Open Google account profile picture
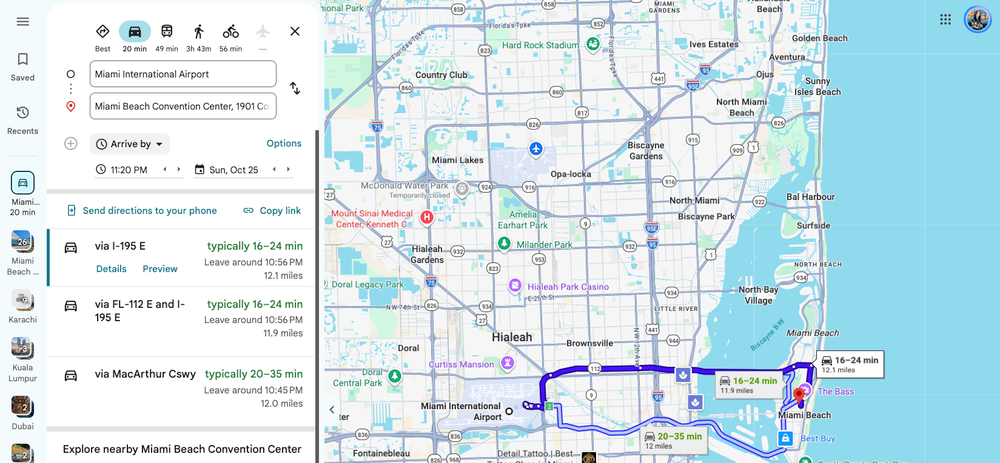 click(976, 20)
